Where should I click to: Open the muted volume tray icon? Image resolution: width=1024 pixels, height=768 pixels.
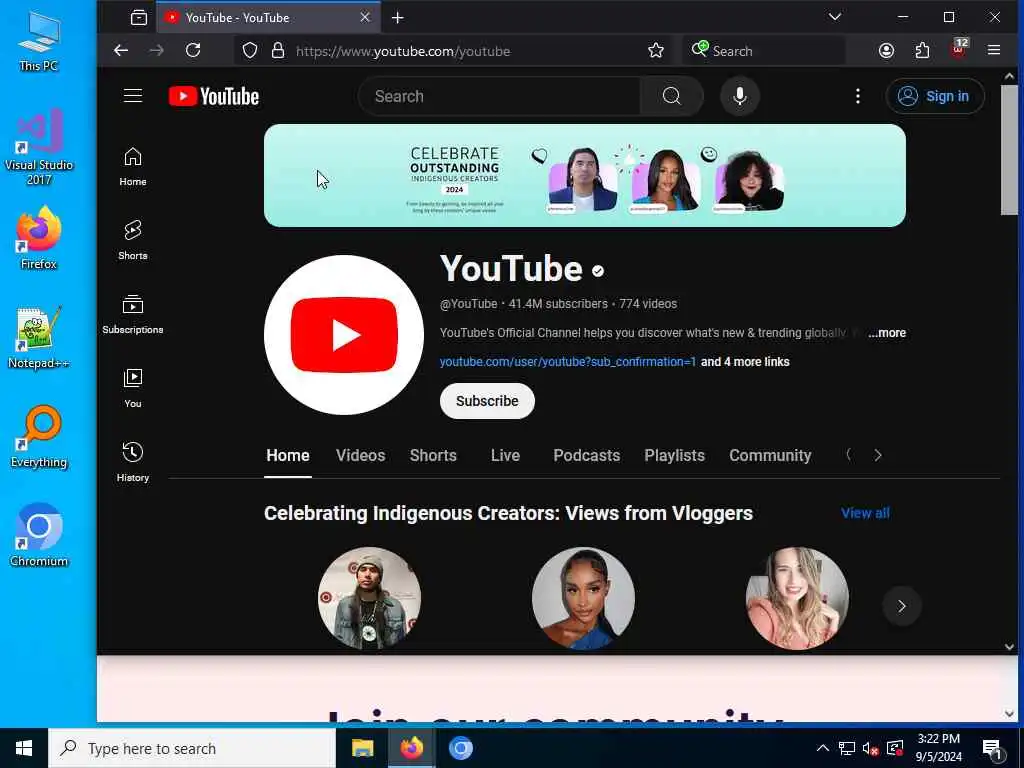coord(870,748)
